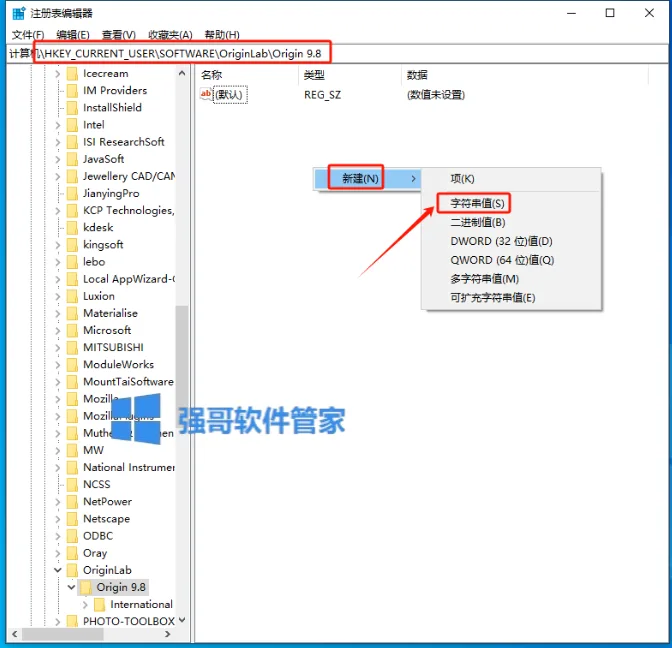Select 可扩充字符串值(E) from the submenu

pyautogui.click(x=492, y=298)
